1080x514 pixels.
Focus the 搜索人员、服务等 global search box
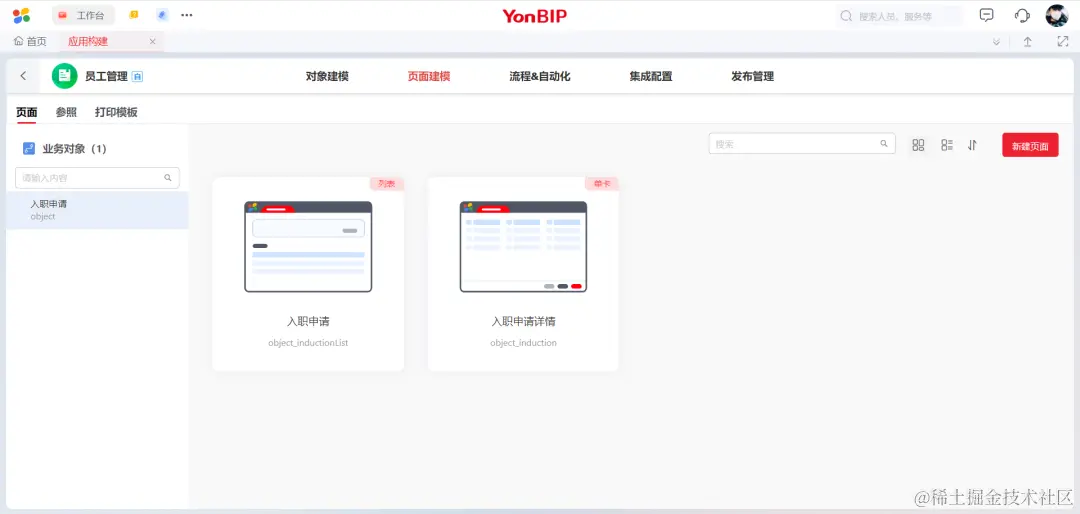tap(900, 16)
